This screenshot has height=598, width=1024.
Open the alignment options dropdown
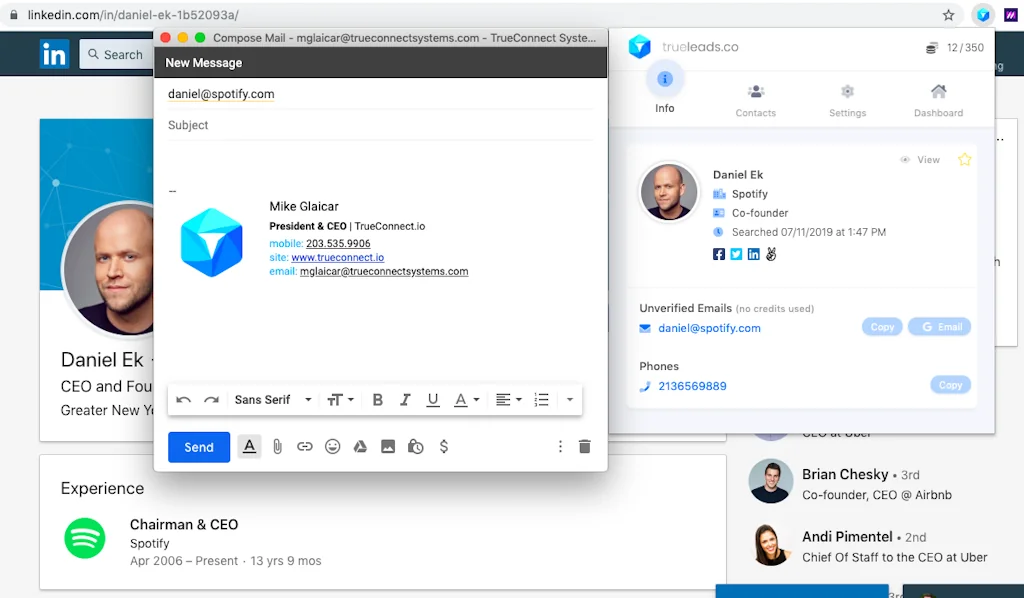point(508,399)
